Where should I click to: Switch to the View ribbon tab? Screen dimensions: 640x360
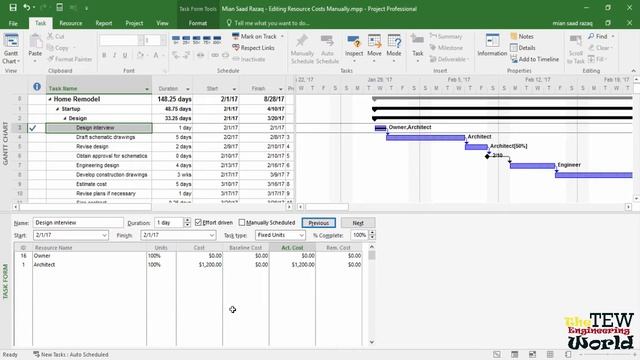[x=162, y=23]
